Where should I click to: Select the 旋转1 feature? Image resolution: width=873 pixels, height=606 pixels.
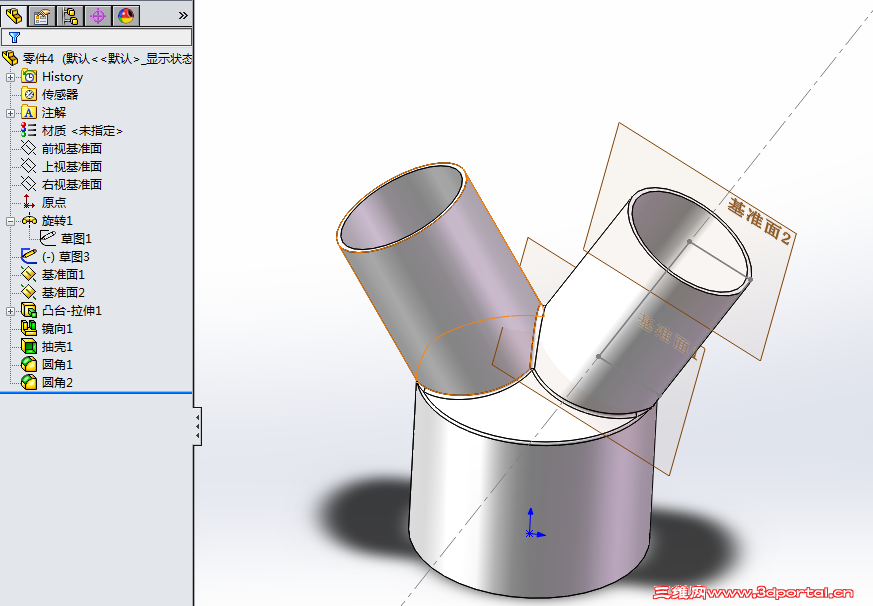point(57,221)
